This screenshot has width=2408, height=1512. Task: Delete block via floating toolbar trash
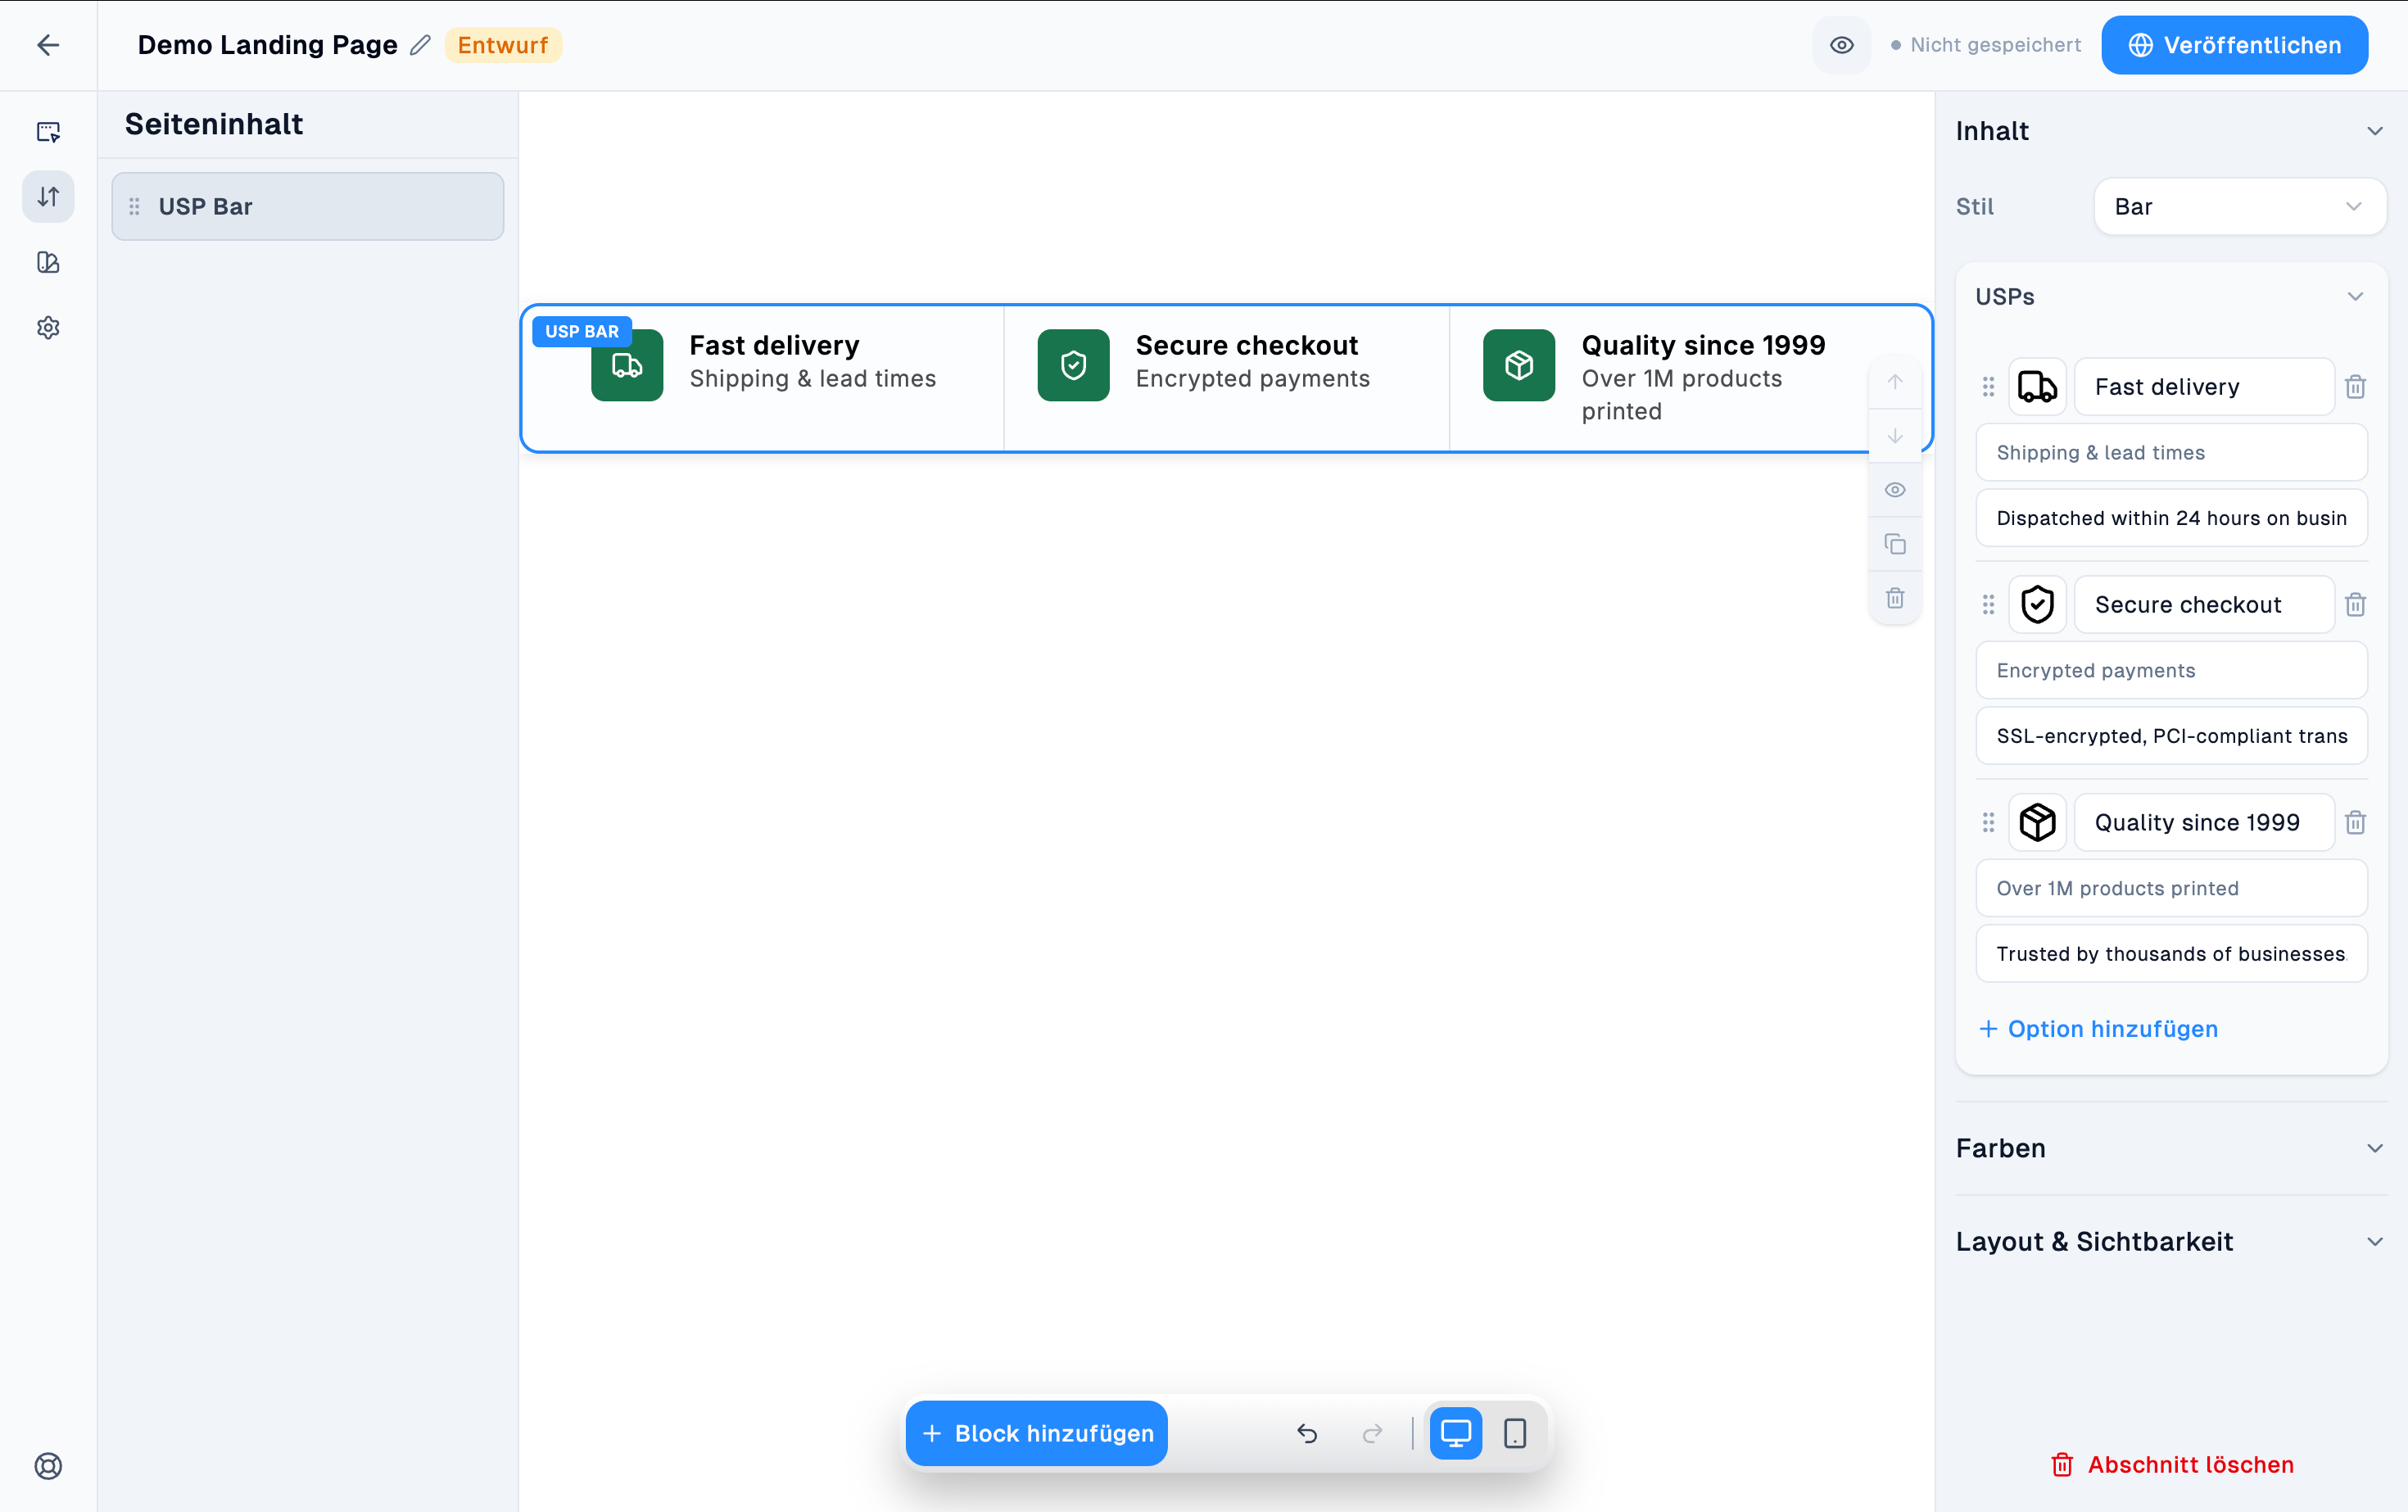click(1895, 598)
